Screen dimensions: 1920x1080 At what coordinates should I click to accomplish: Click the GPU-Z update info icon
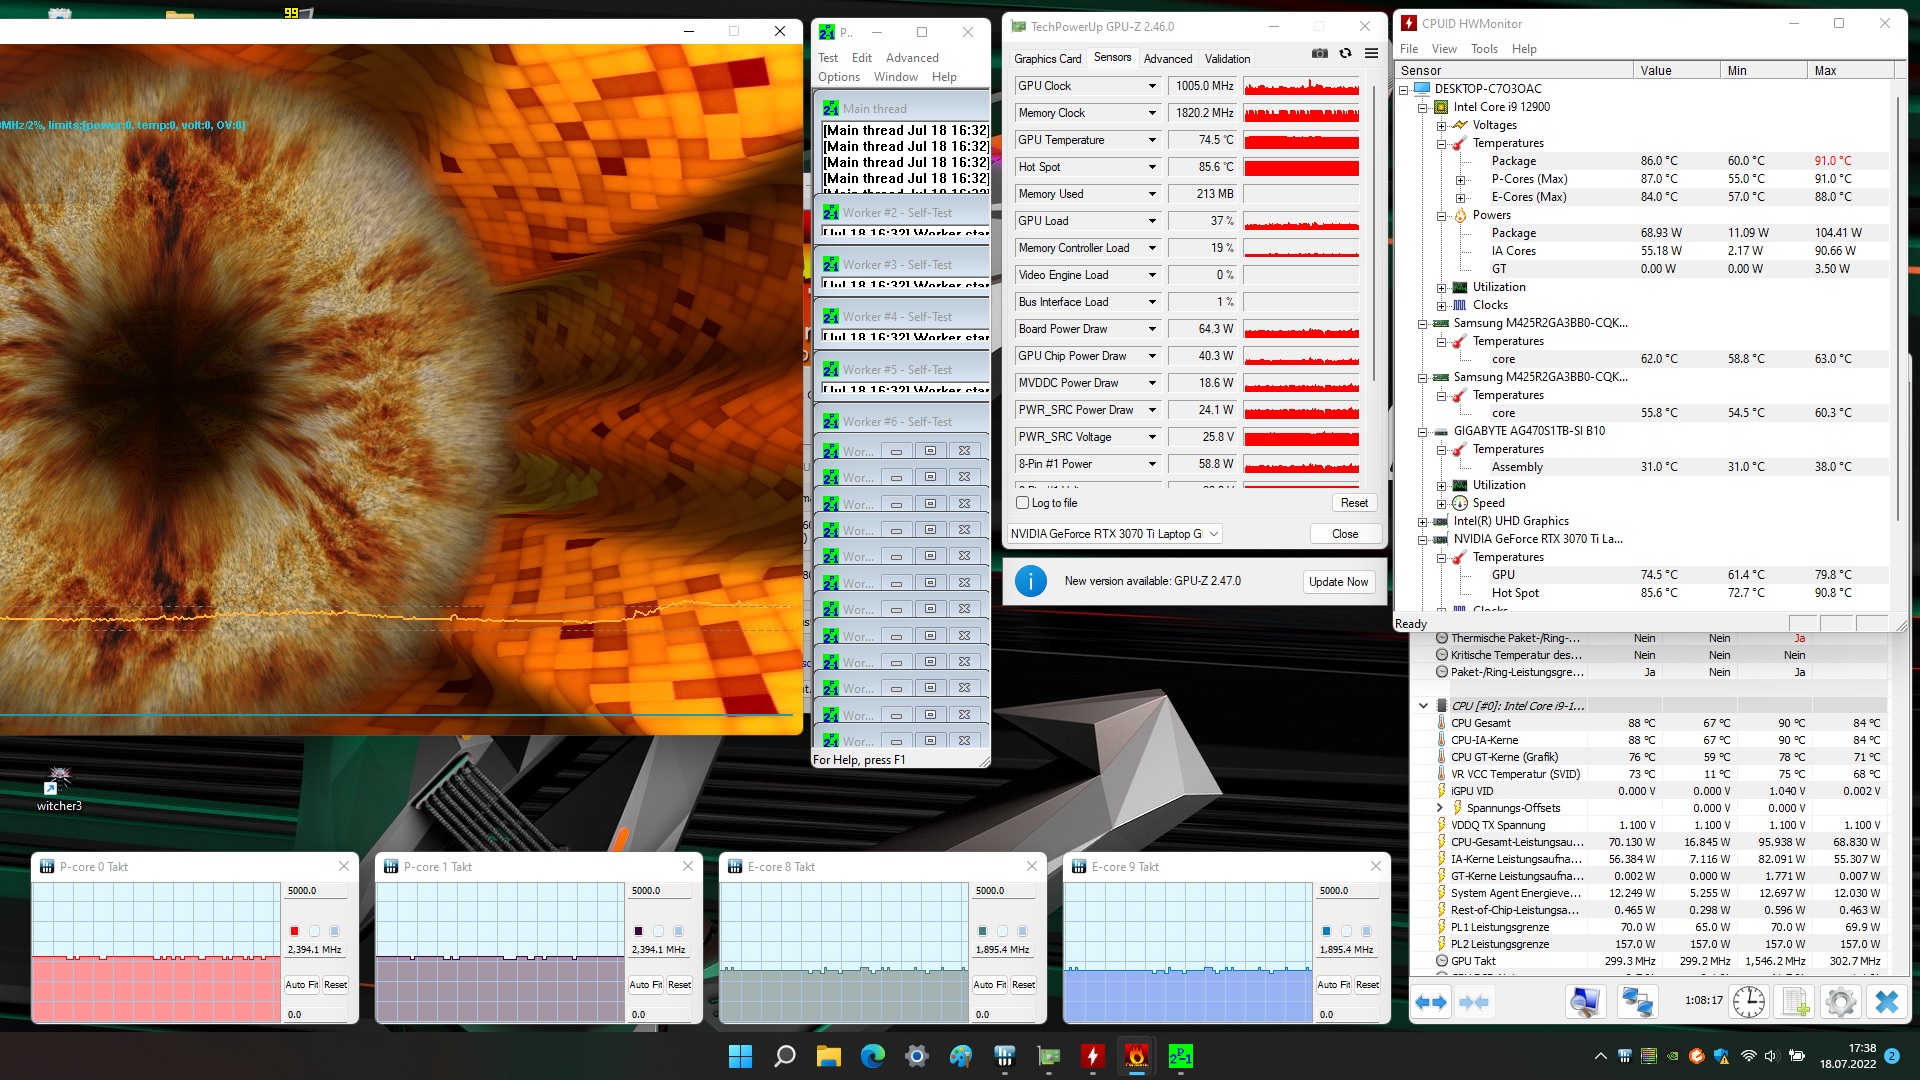(1031, 581)
